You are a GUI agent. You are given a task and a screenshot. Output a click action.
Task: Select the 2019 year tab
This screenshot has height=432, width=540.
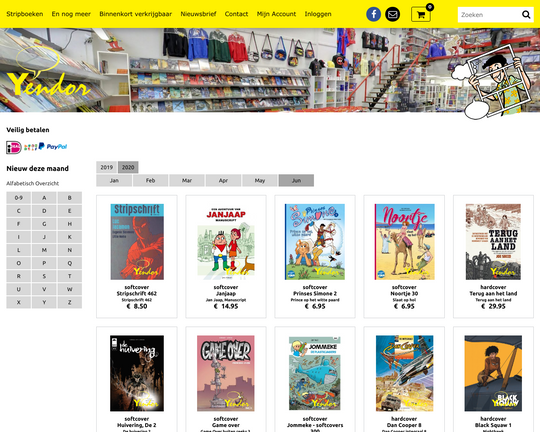[x=107, y=167]
